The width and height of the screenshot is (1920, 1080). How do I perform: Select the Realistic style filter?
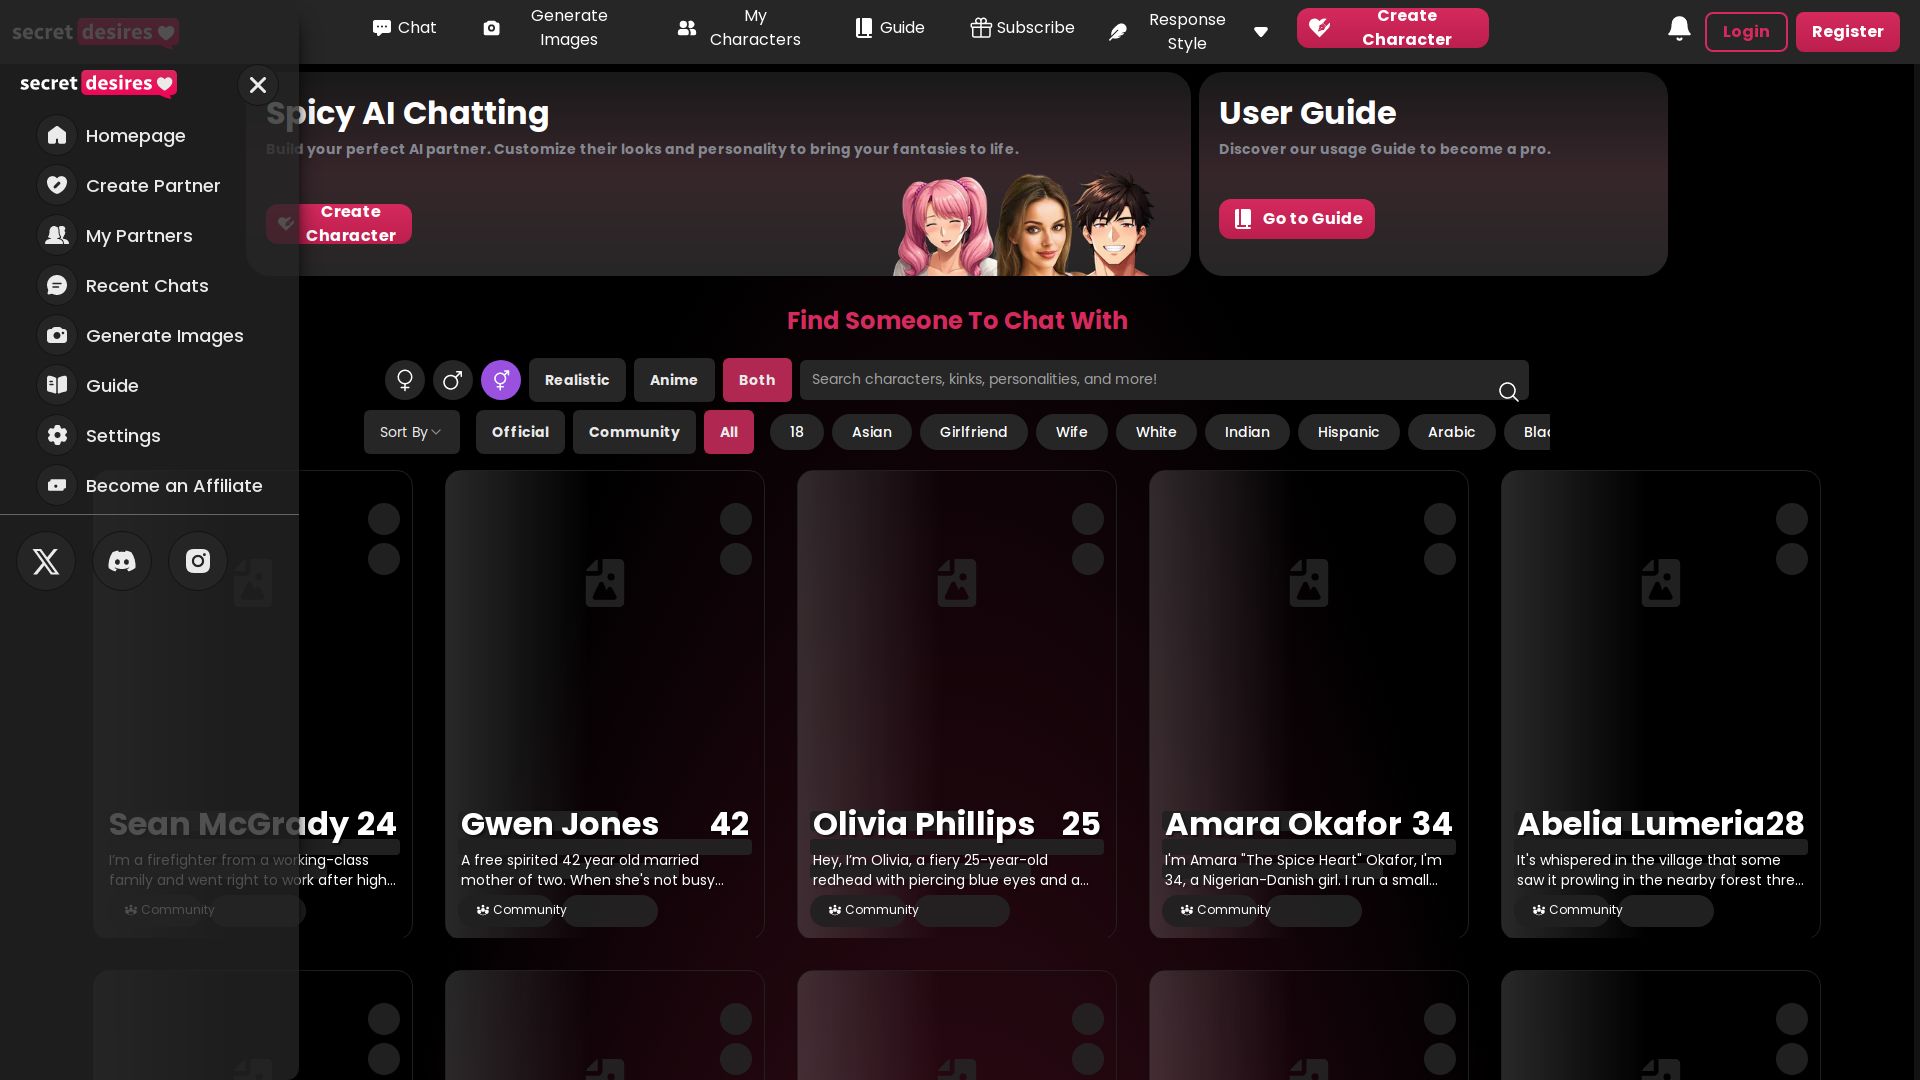click(577, 380)
